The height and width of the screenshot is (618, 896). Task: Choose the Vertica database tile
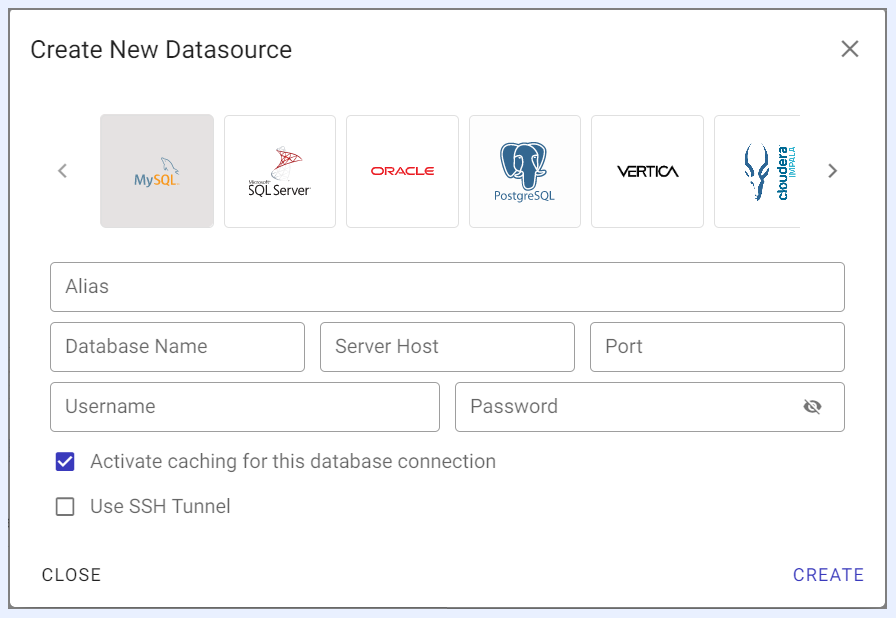pos(647,171)
